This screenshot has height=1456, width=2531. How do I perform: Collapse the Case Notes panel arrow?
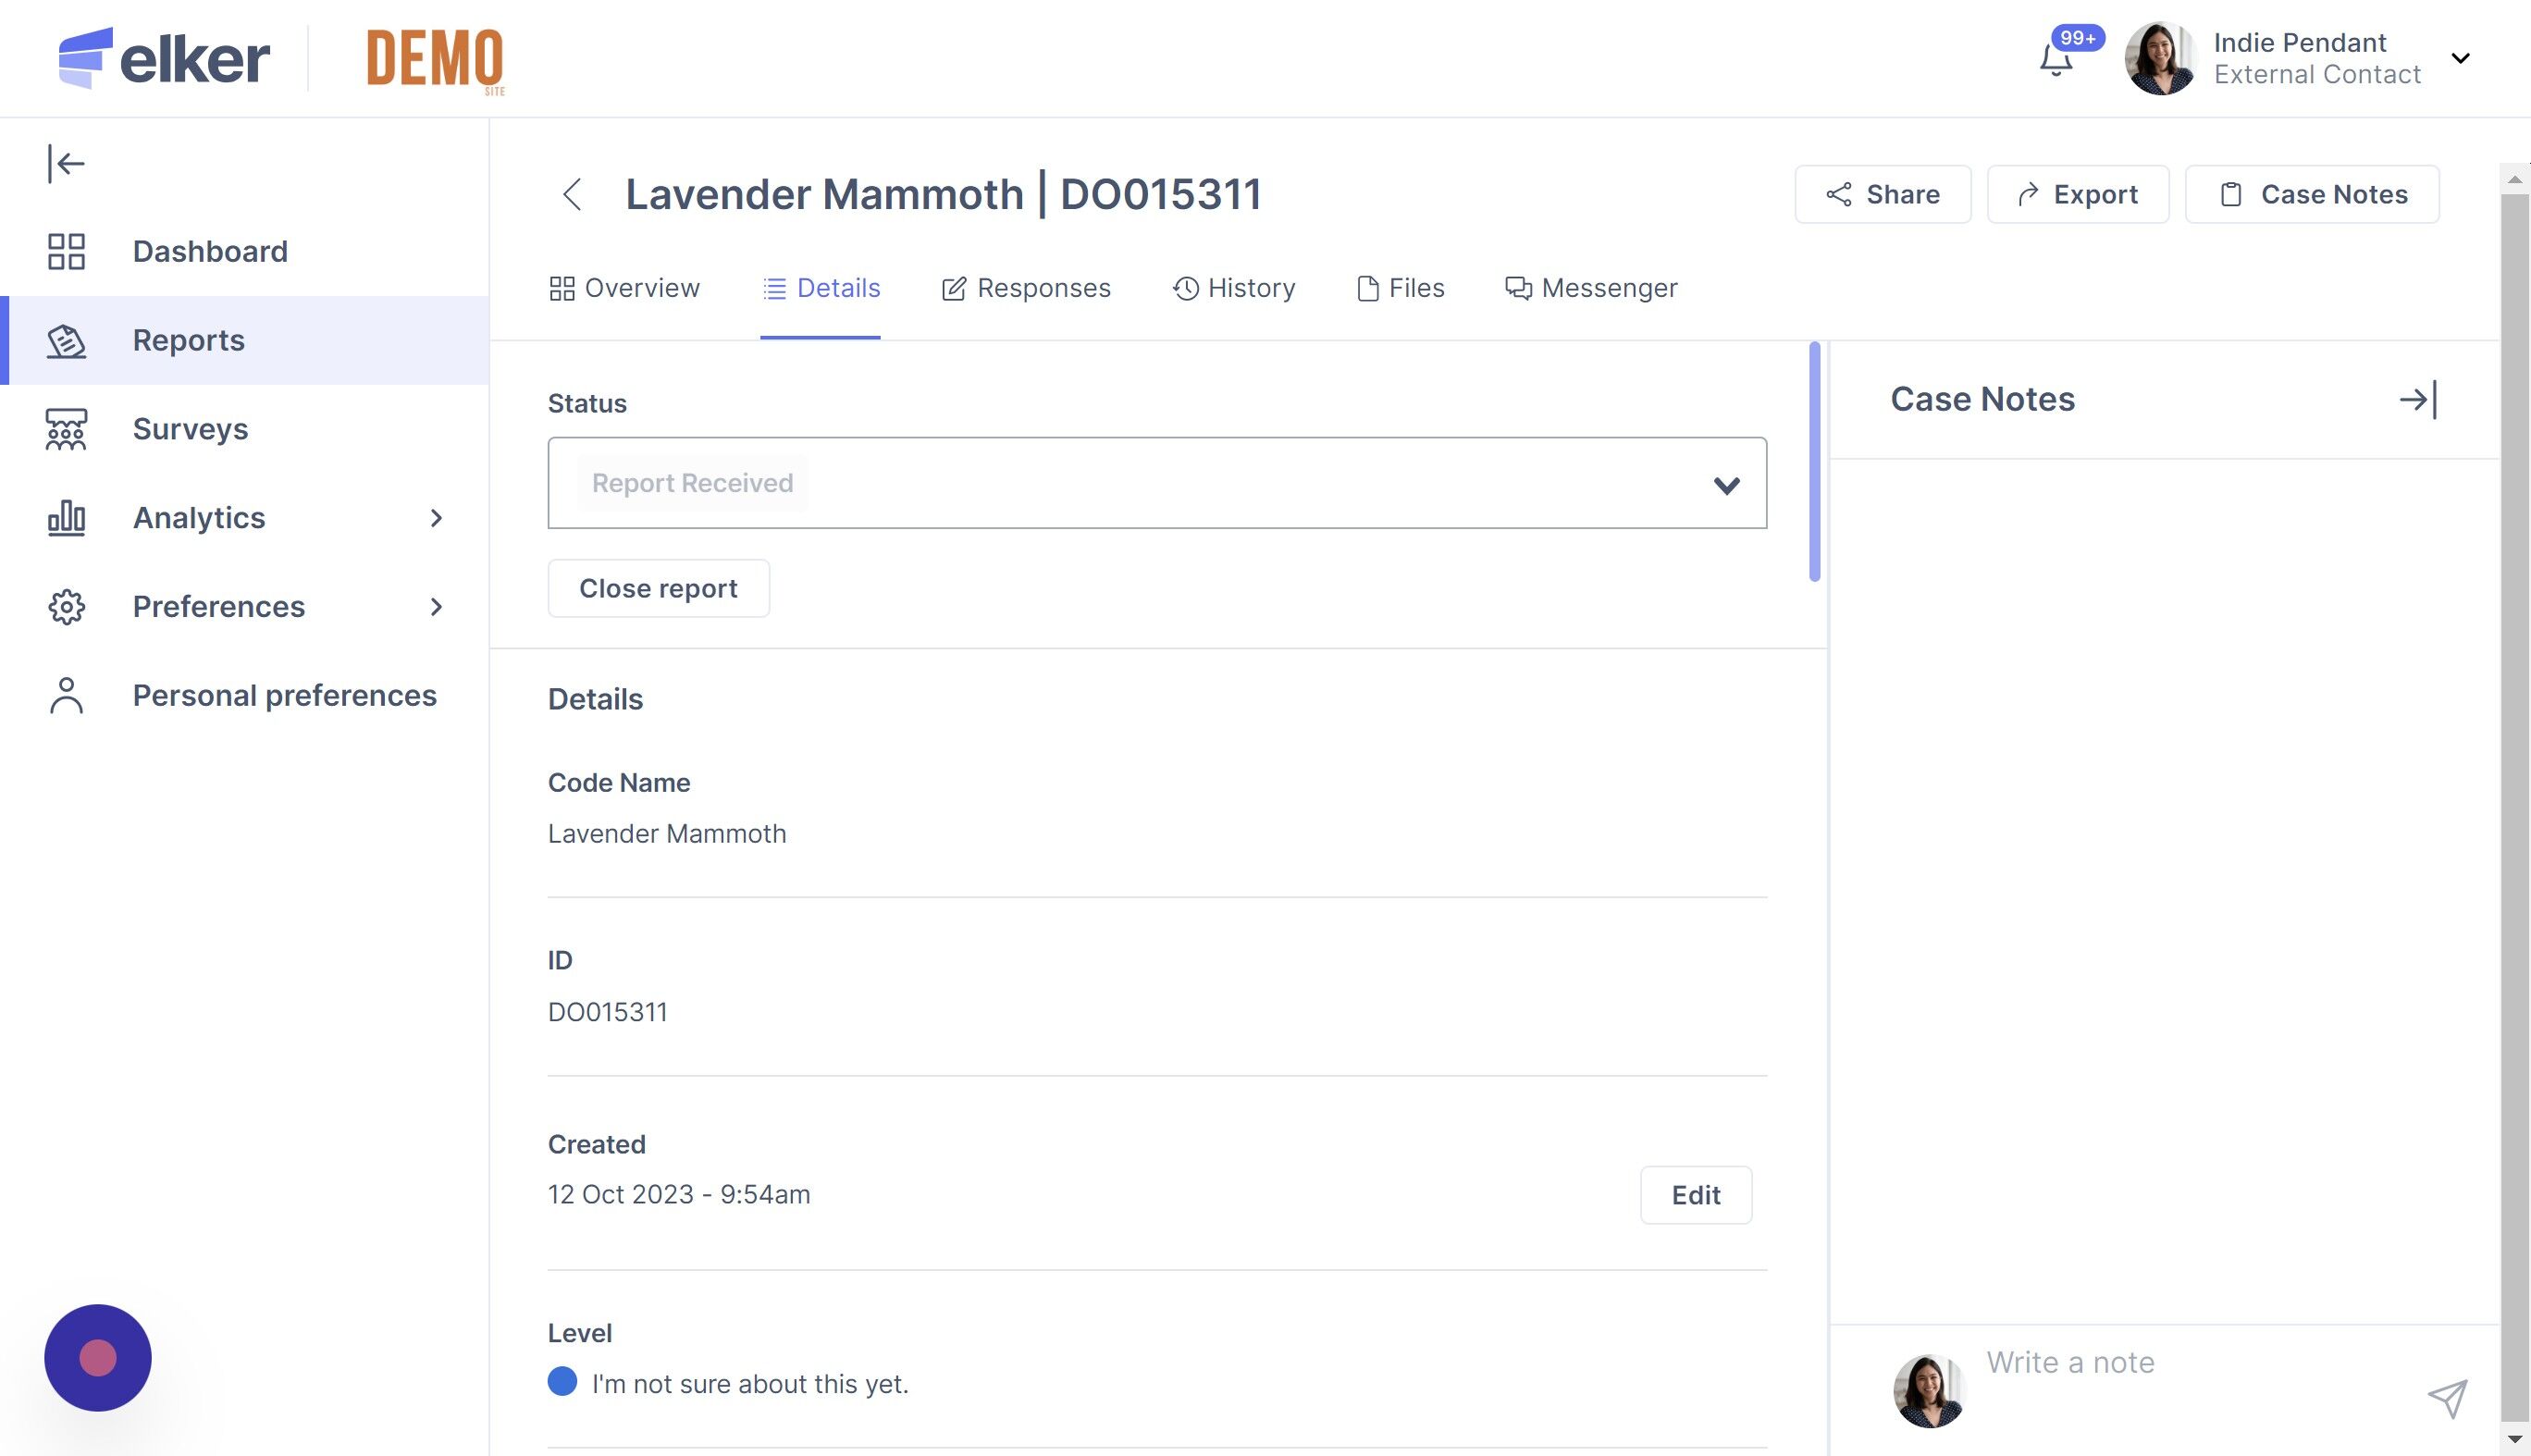point(2418,400)
